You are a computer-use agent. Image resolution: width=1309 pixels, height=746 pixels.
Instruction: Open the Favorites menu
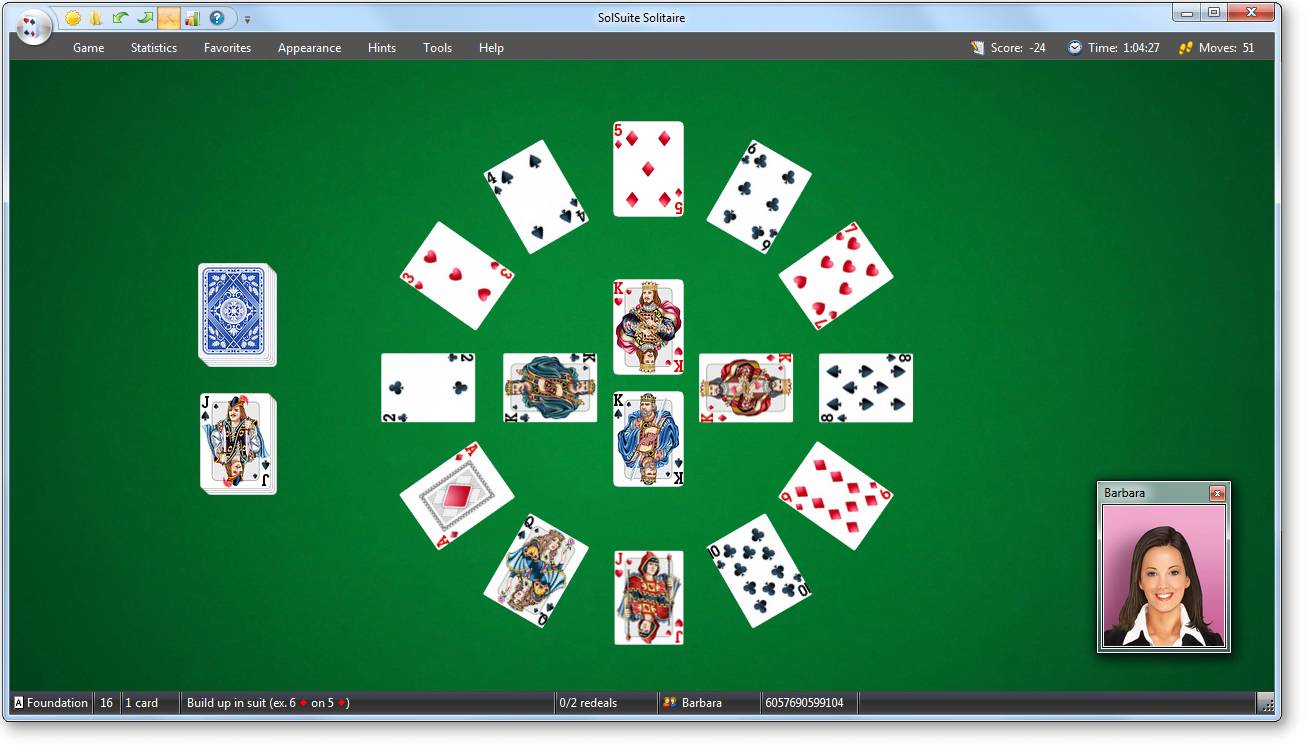coord(227,47)
